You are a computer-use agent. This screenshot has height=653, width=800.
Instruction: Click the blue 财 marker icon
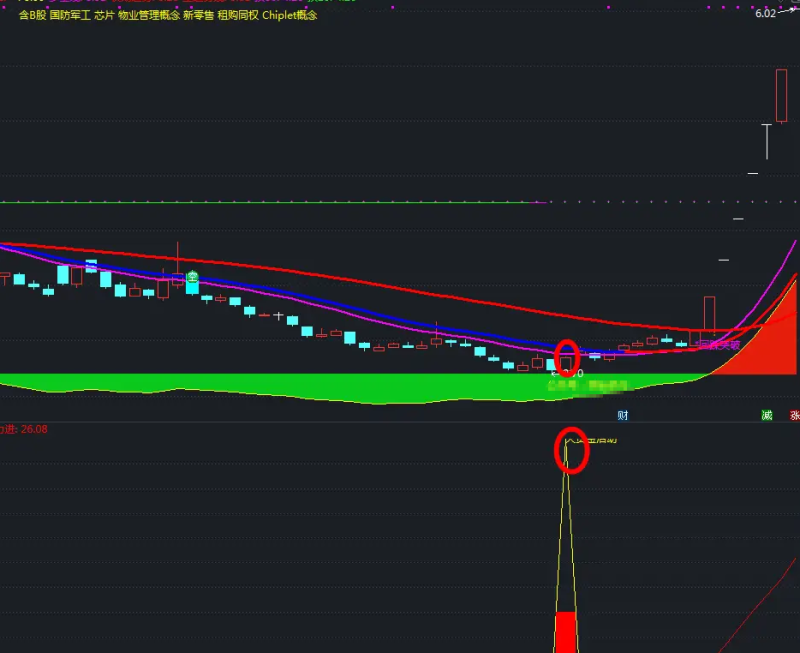point(622,414)
